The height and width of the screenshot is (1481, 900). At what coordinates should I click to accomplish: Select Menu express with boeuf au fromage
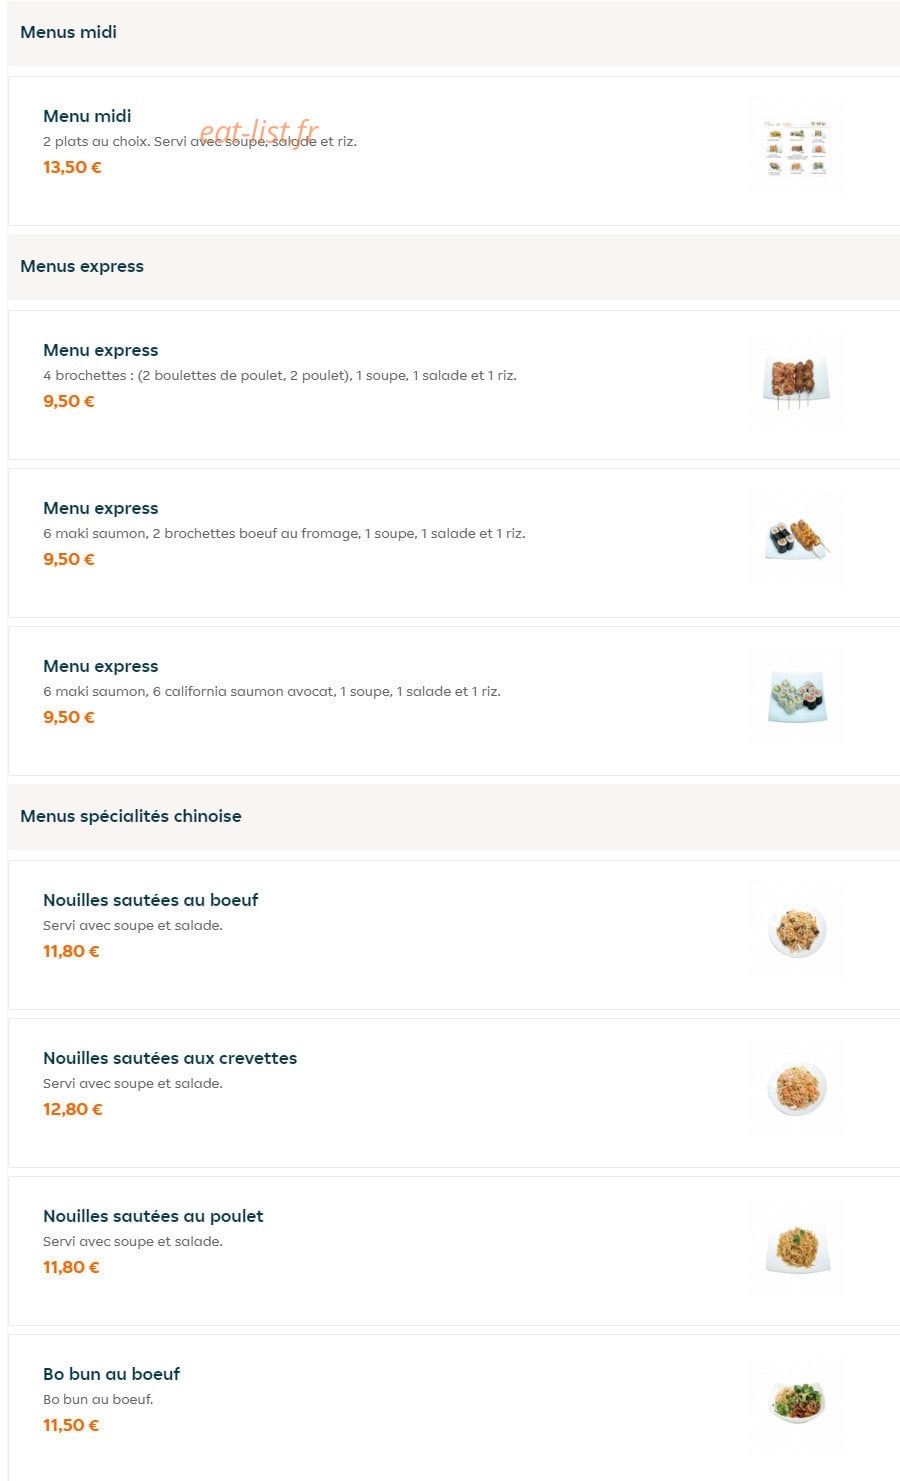[454, 543]
